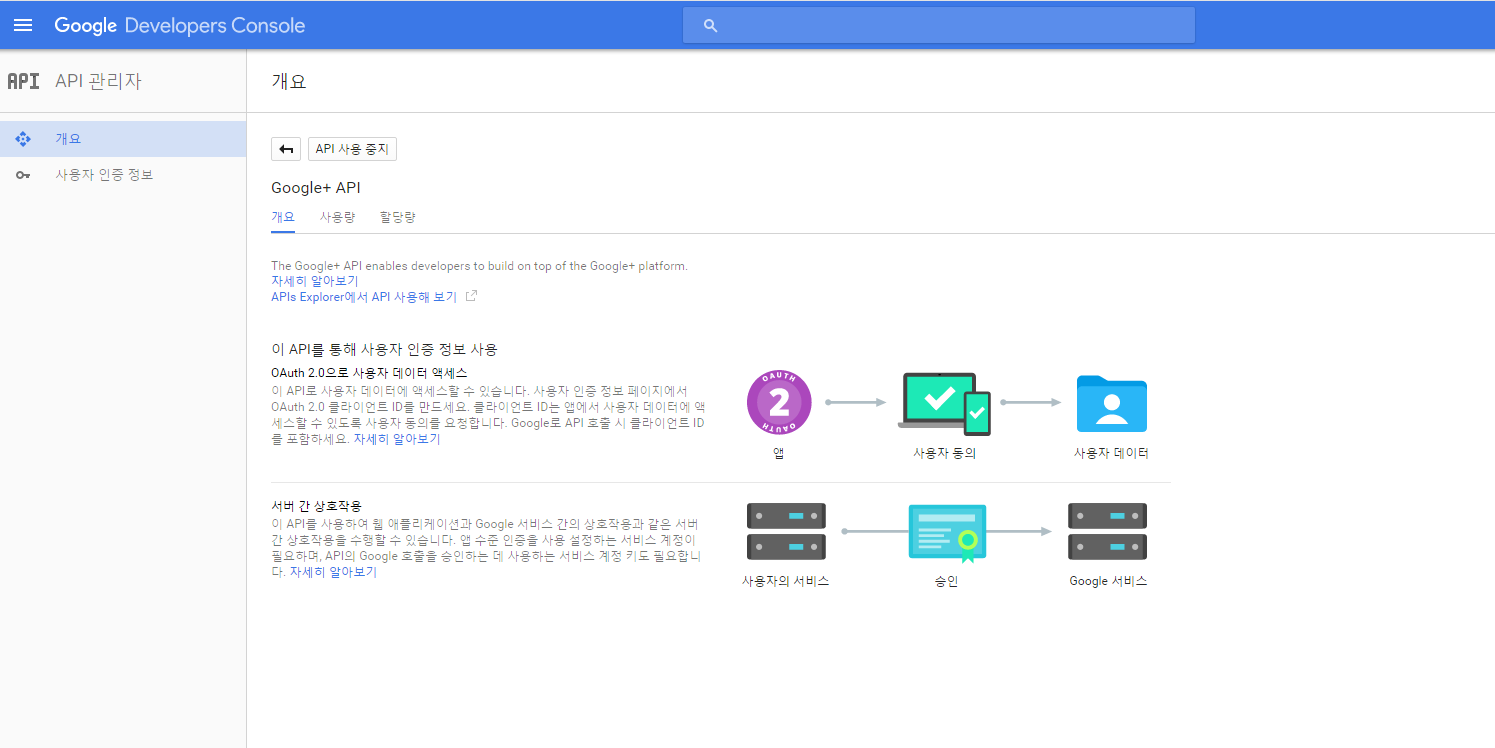
Task: Click the 사용자의 서비스 server icon
Action: pos(786,531)
